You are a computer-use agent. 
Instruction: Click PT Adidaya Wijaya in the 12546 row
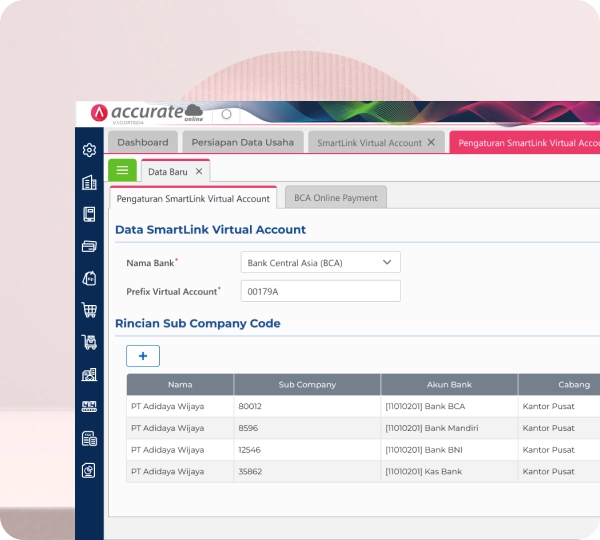180,450
